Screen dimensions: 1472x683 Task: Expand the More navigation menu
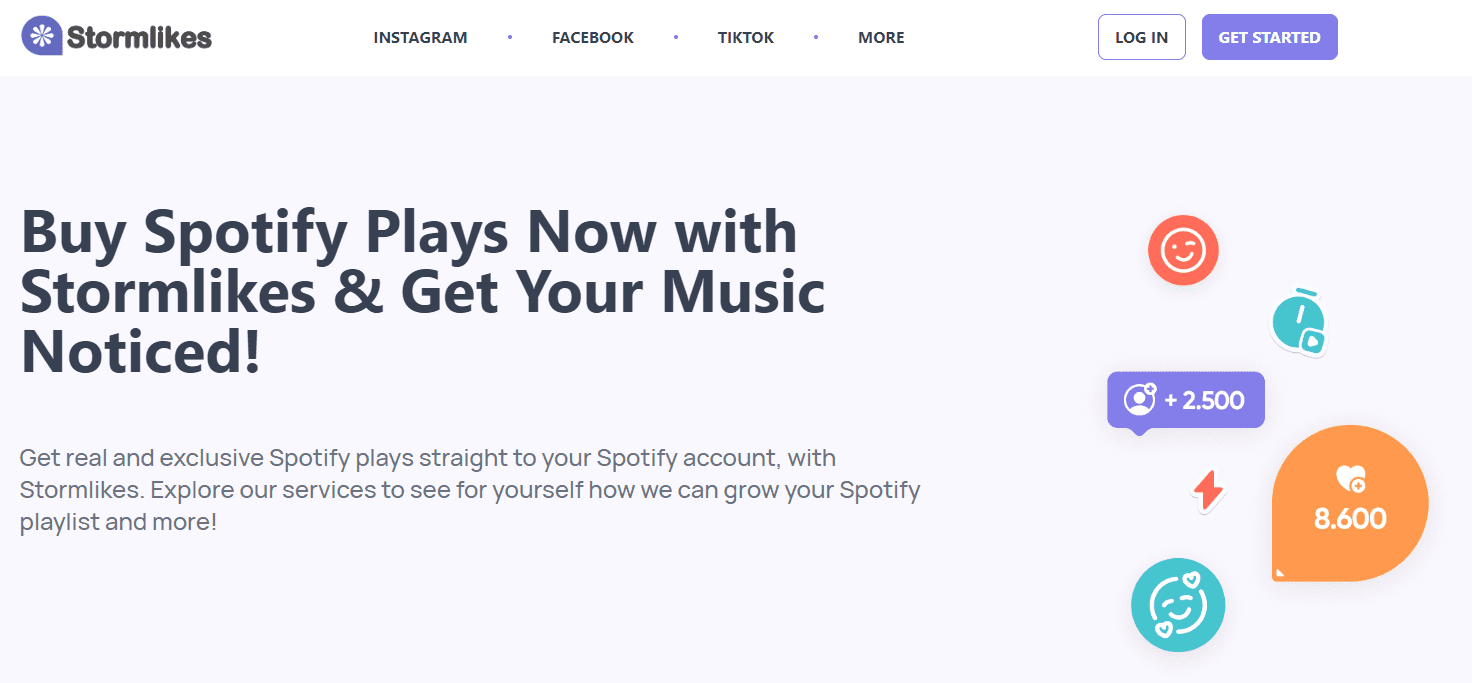tap(881, 38)
